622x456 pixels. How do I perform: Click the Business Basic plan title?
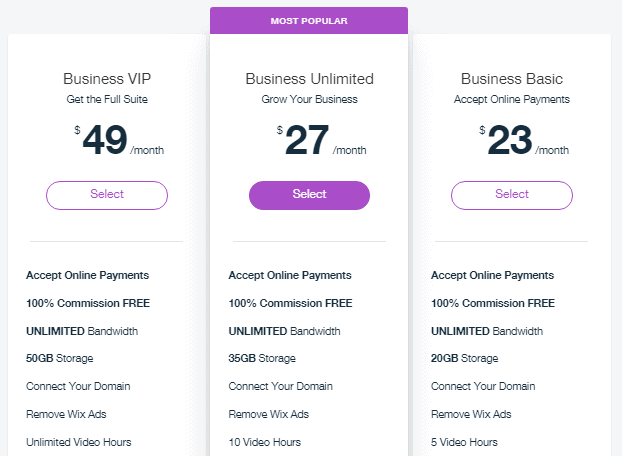(x=511, y=78)
